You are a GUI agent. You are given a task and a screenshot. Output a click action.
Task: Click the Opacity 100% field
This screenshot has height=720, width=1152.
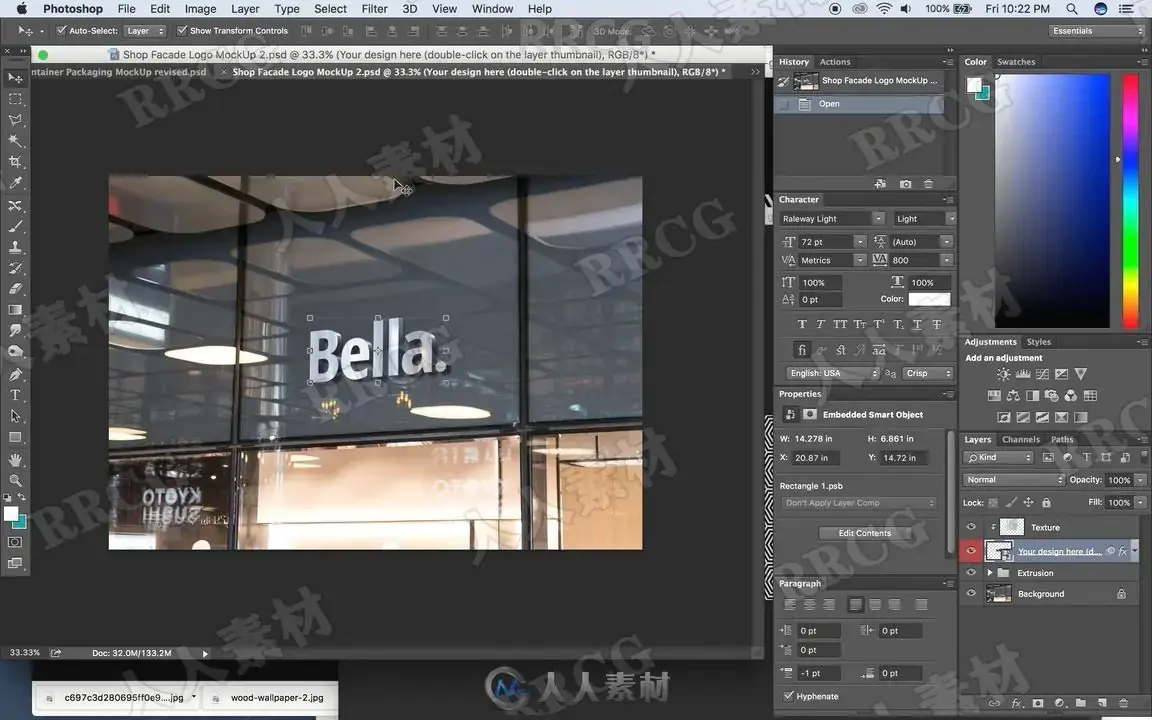[1119, 480]
